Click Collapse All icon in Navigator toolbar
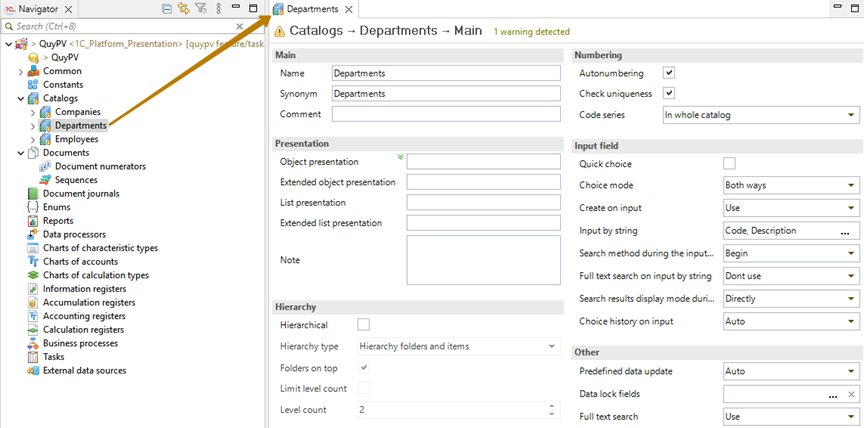 tap(166, 8)
